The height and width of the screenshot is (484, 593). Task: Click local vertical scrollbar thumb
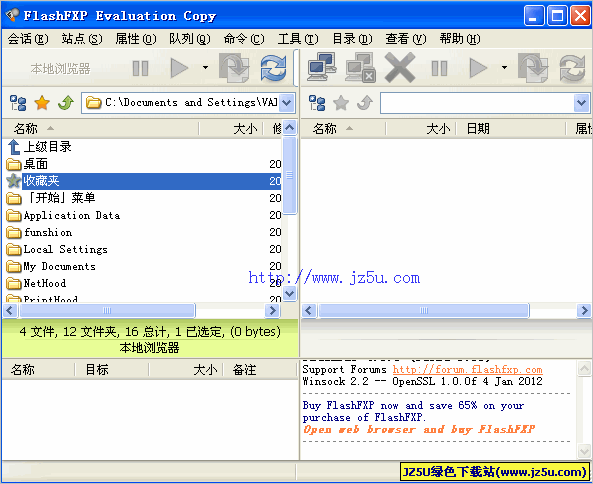[x=290, y=175]
